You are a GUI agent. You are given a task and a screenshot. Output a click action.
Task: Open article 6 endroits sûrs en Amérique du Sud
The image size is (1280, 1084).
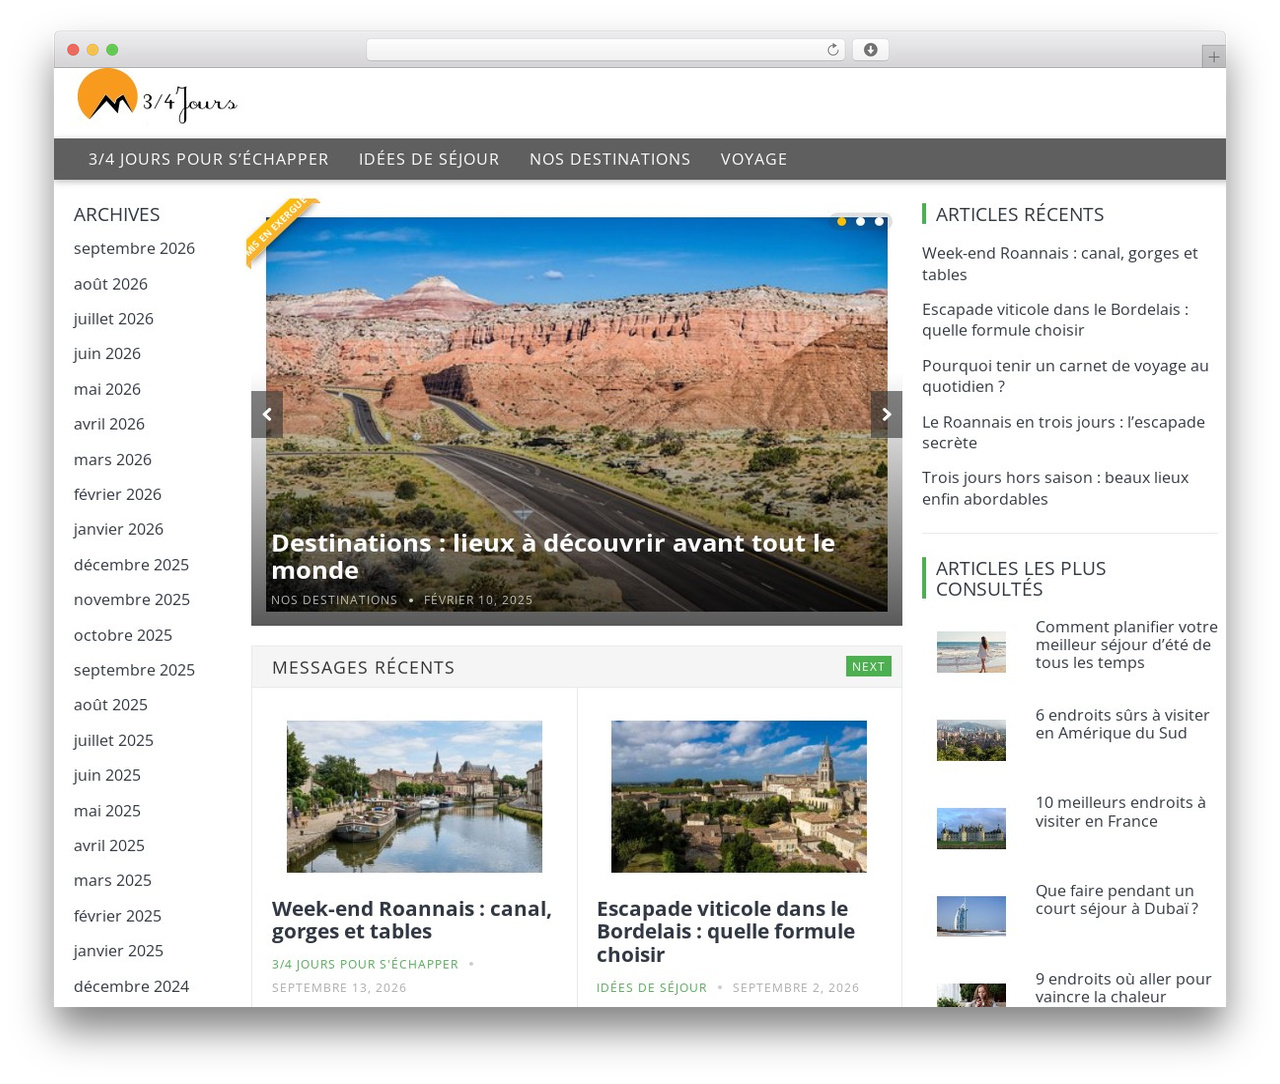[1122, 724]
